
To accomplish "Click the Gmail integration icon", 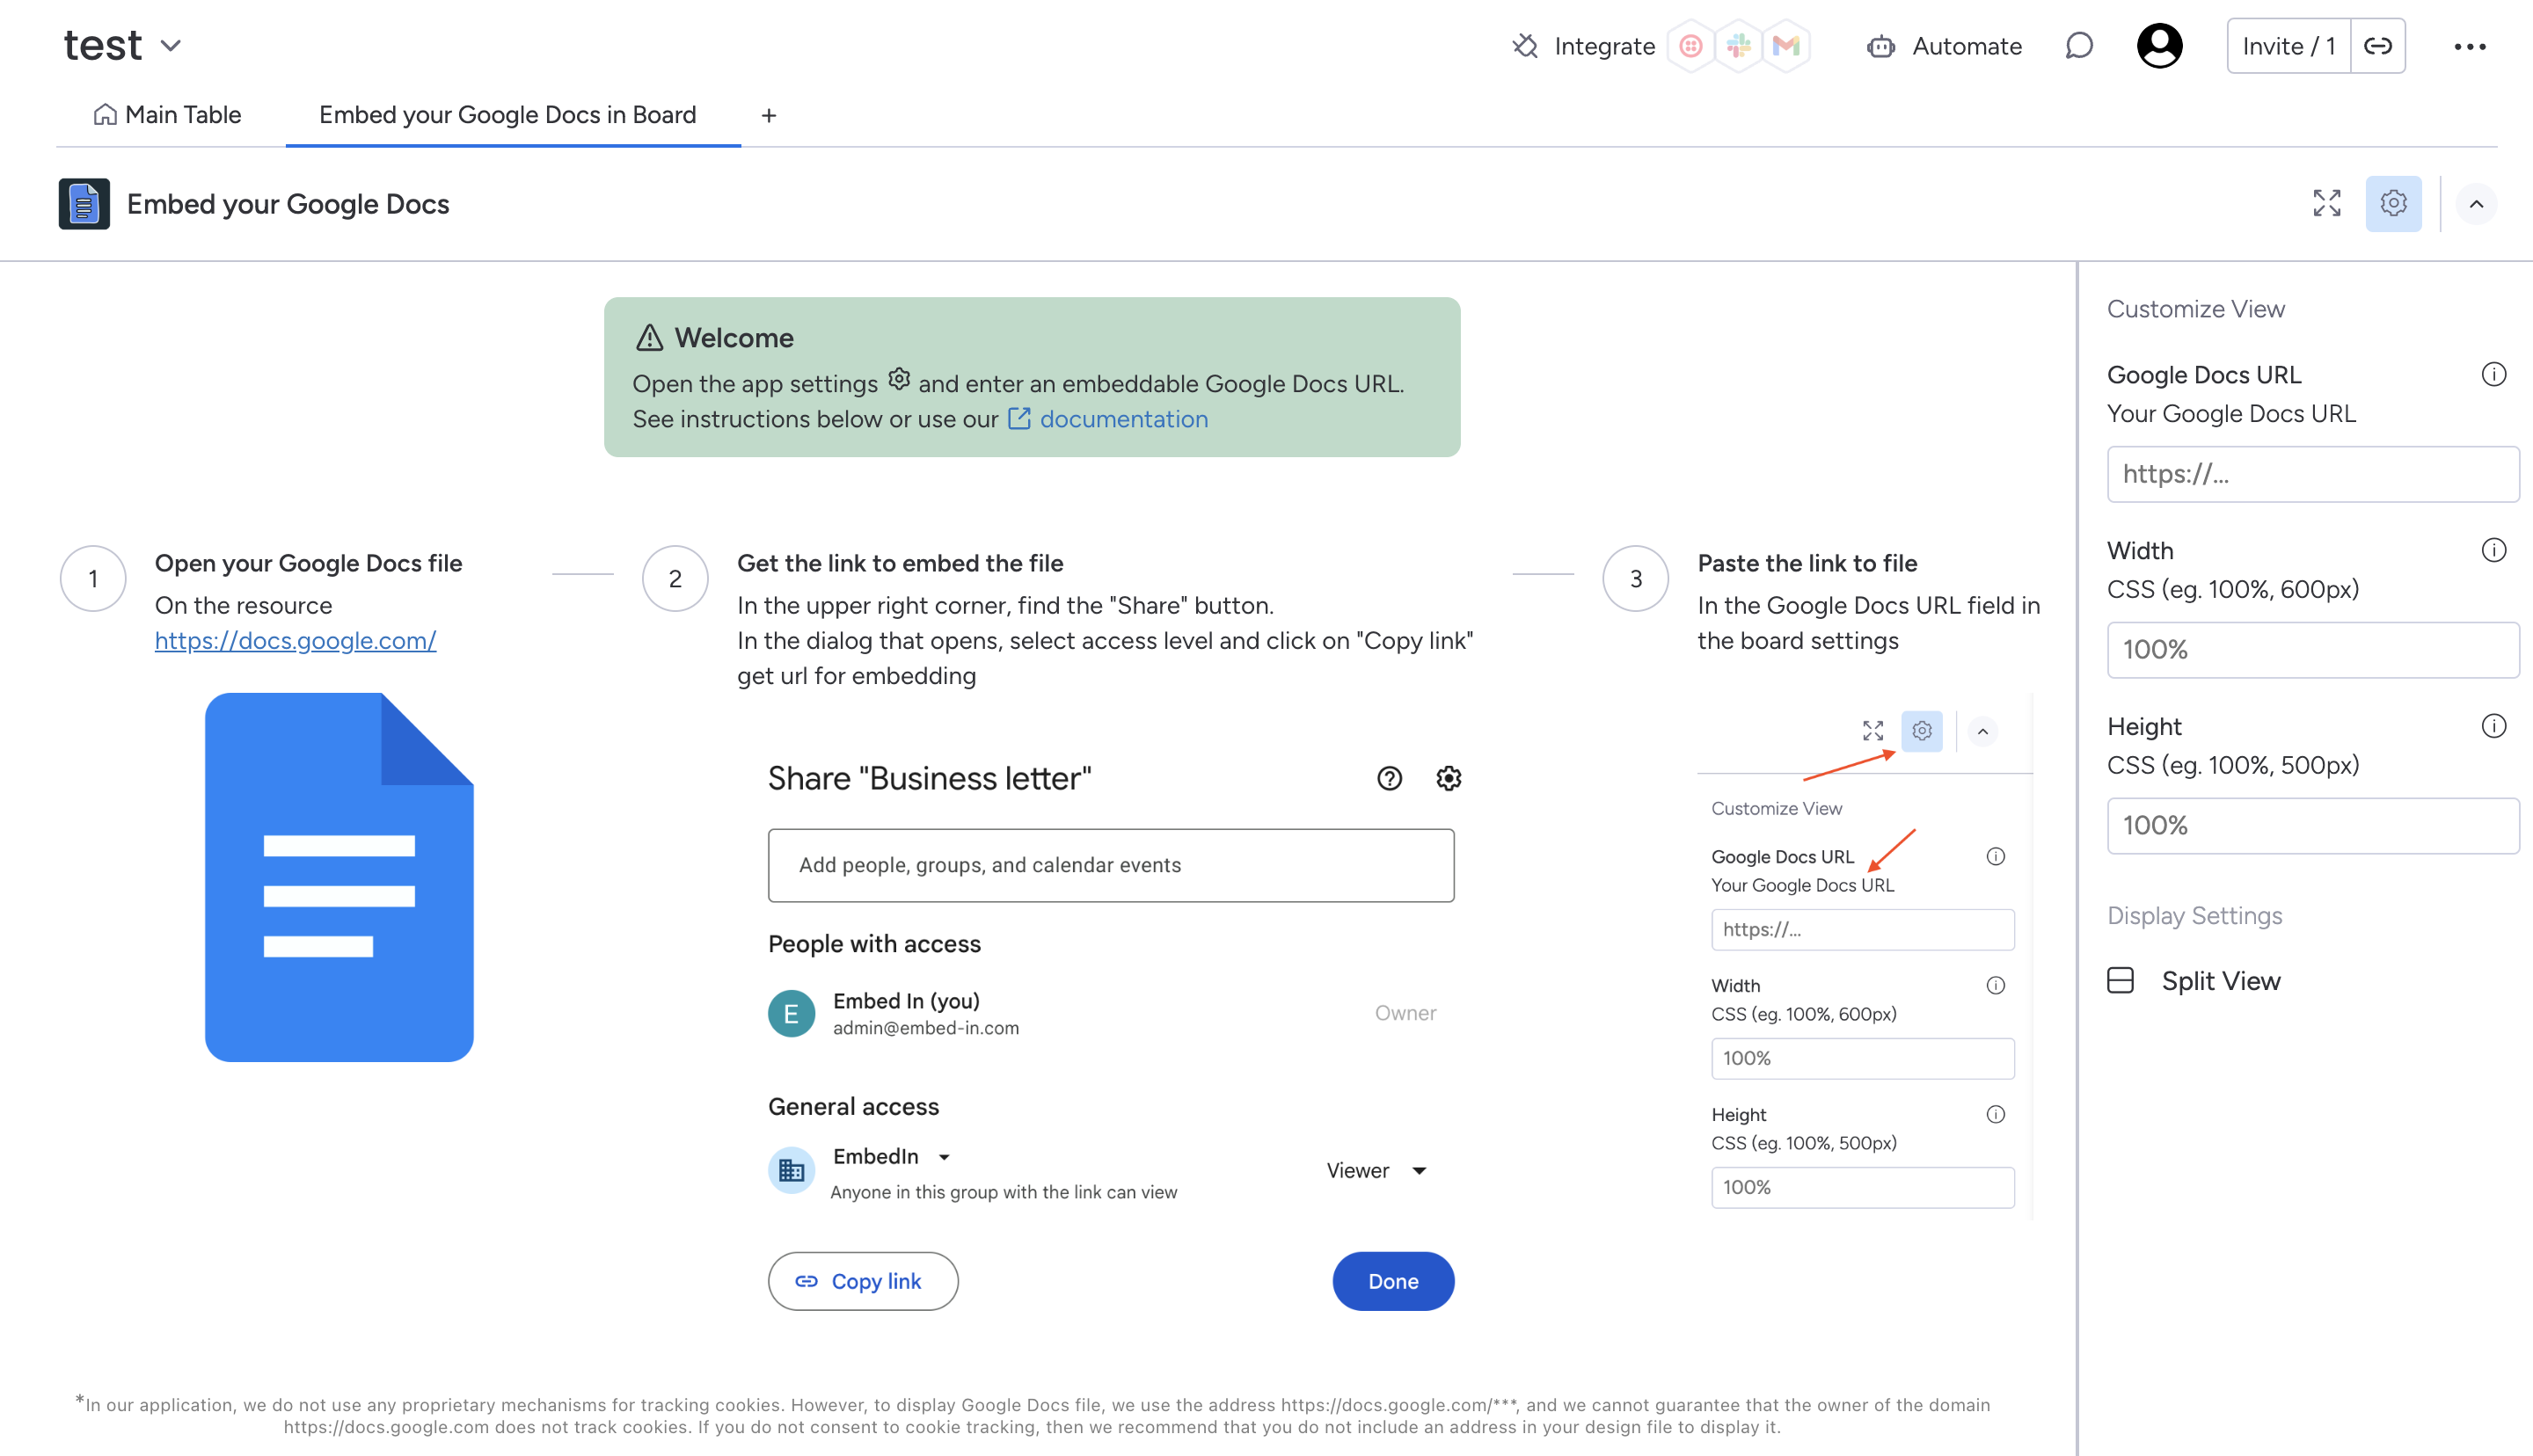I will pos(1786,46).
